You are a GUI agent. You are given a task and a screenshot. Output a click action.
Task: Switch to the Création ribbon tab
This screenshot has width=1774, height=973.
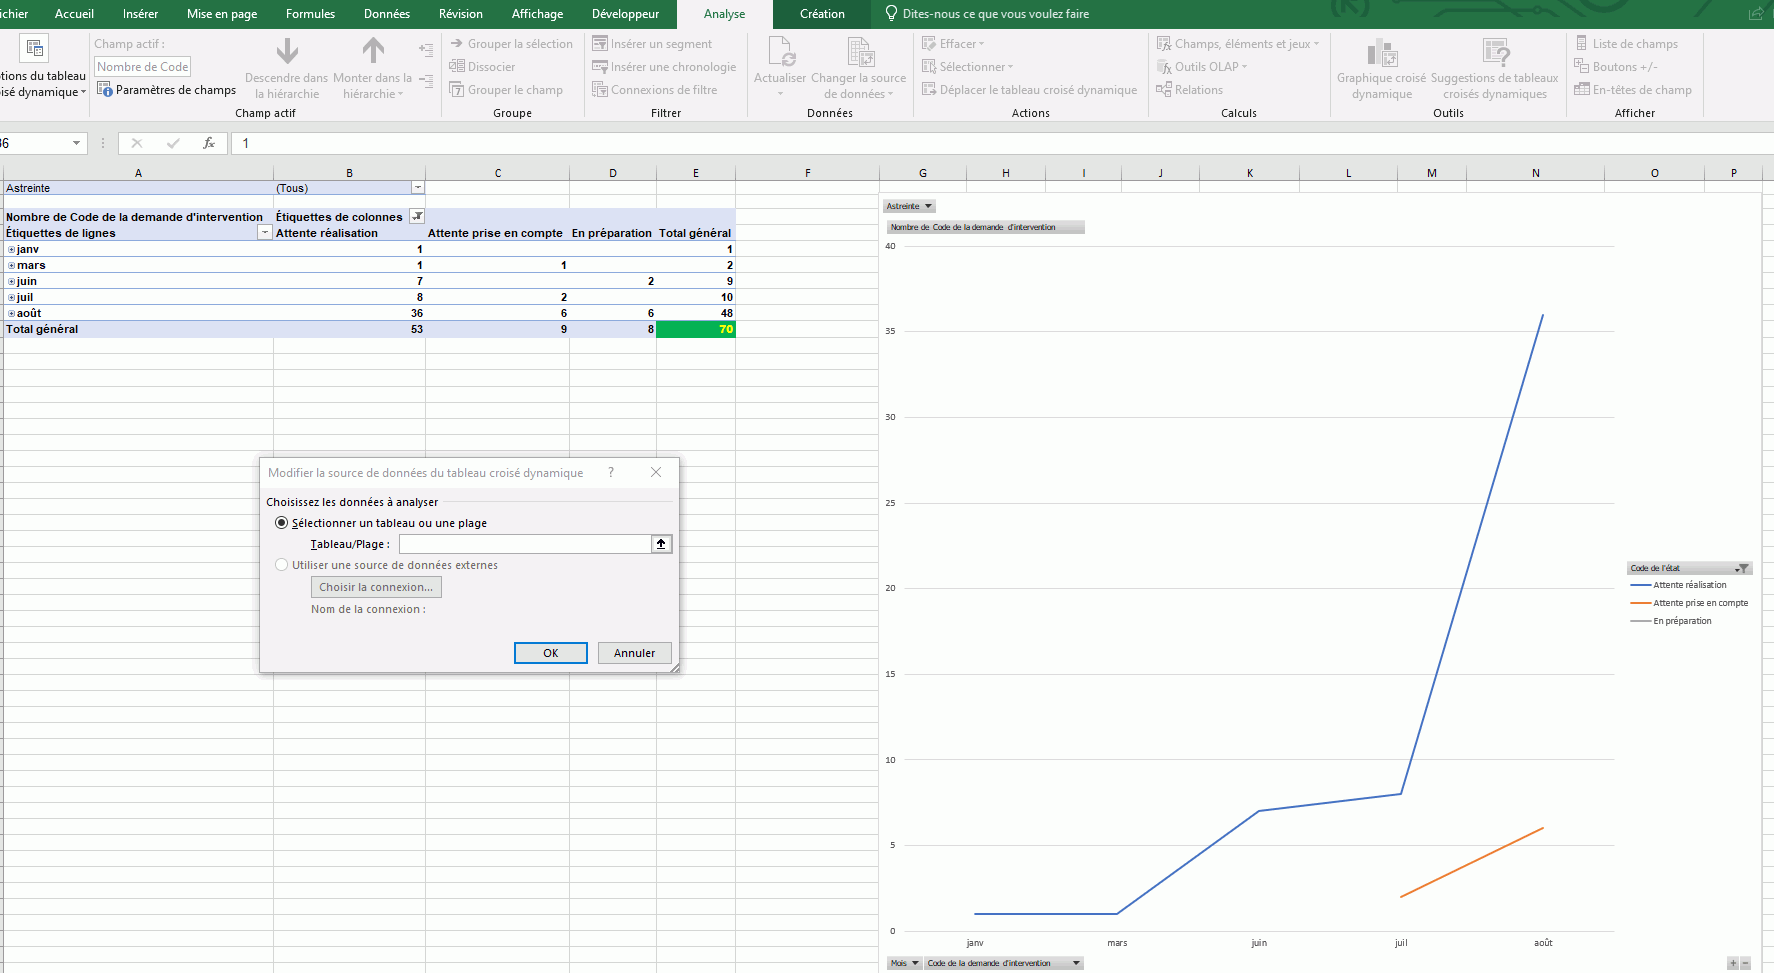pos(822,14)
